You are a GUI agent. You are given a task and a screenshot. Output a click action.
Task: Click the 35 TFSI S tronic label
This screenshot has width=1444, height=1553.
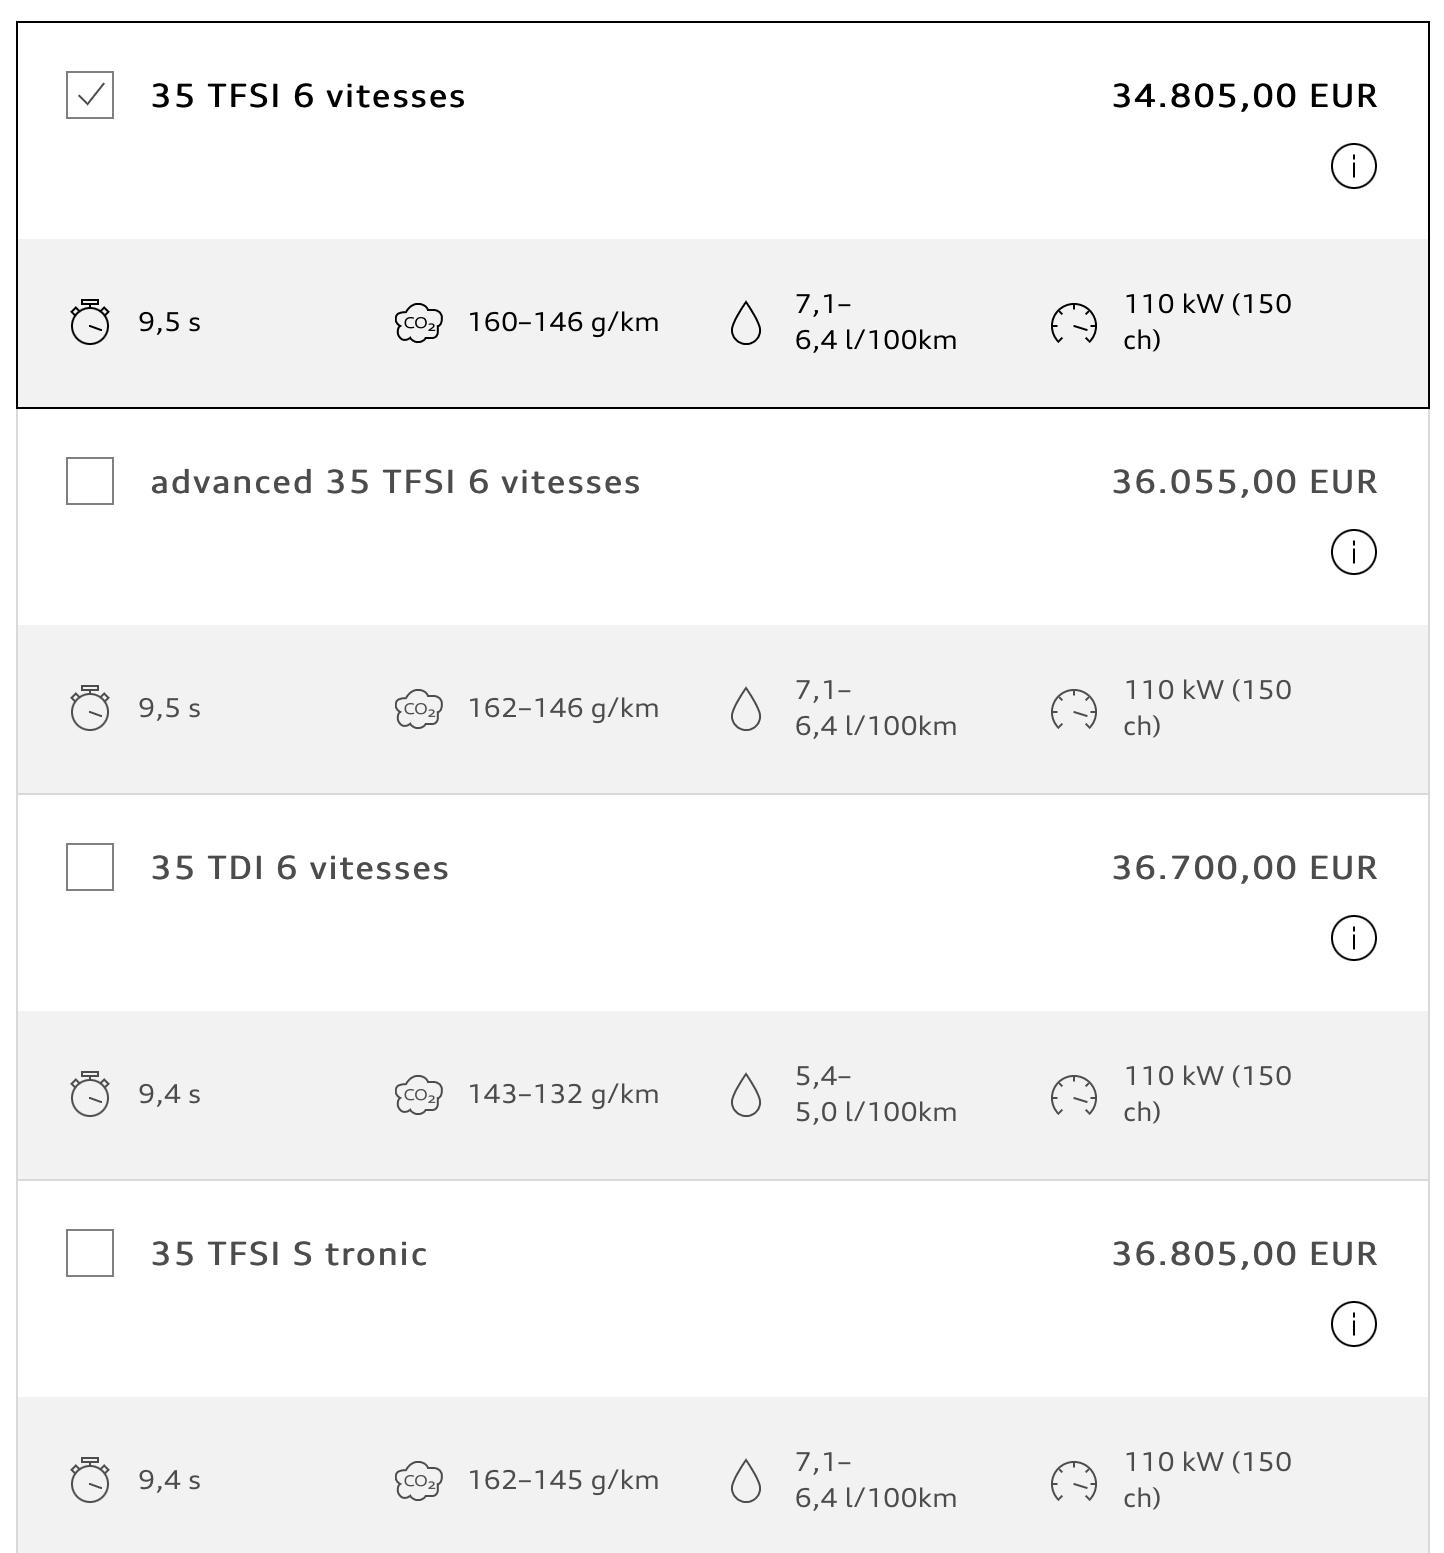pos(289,1254)
